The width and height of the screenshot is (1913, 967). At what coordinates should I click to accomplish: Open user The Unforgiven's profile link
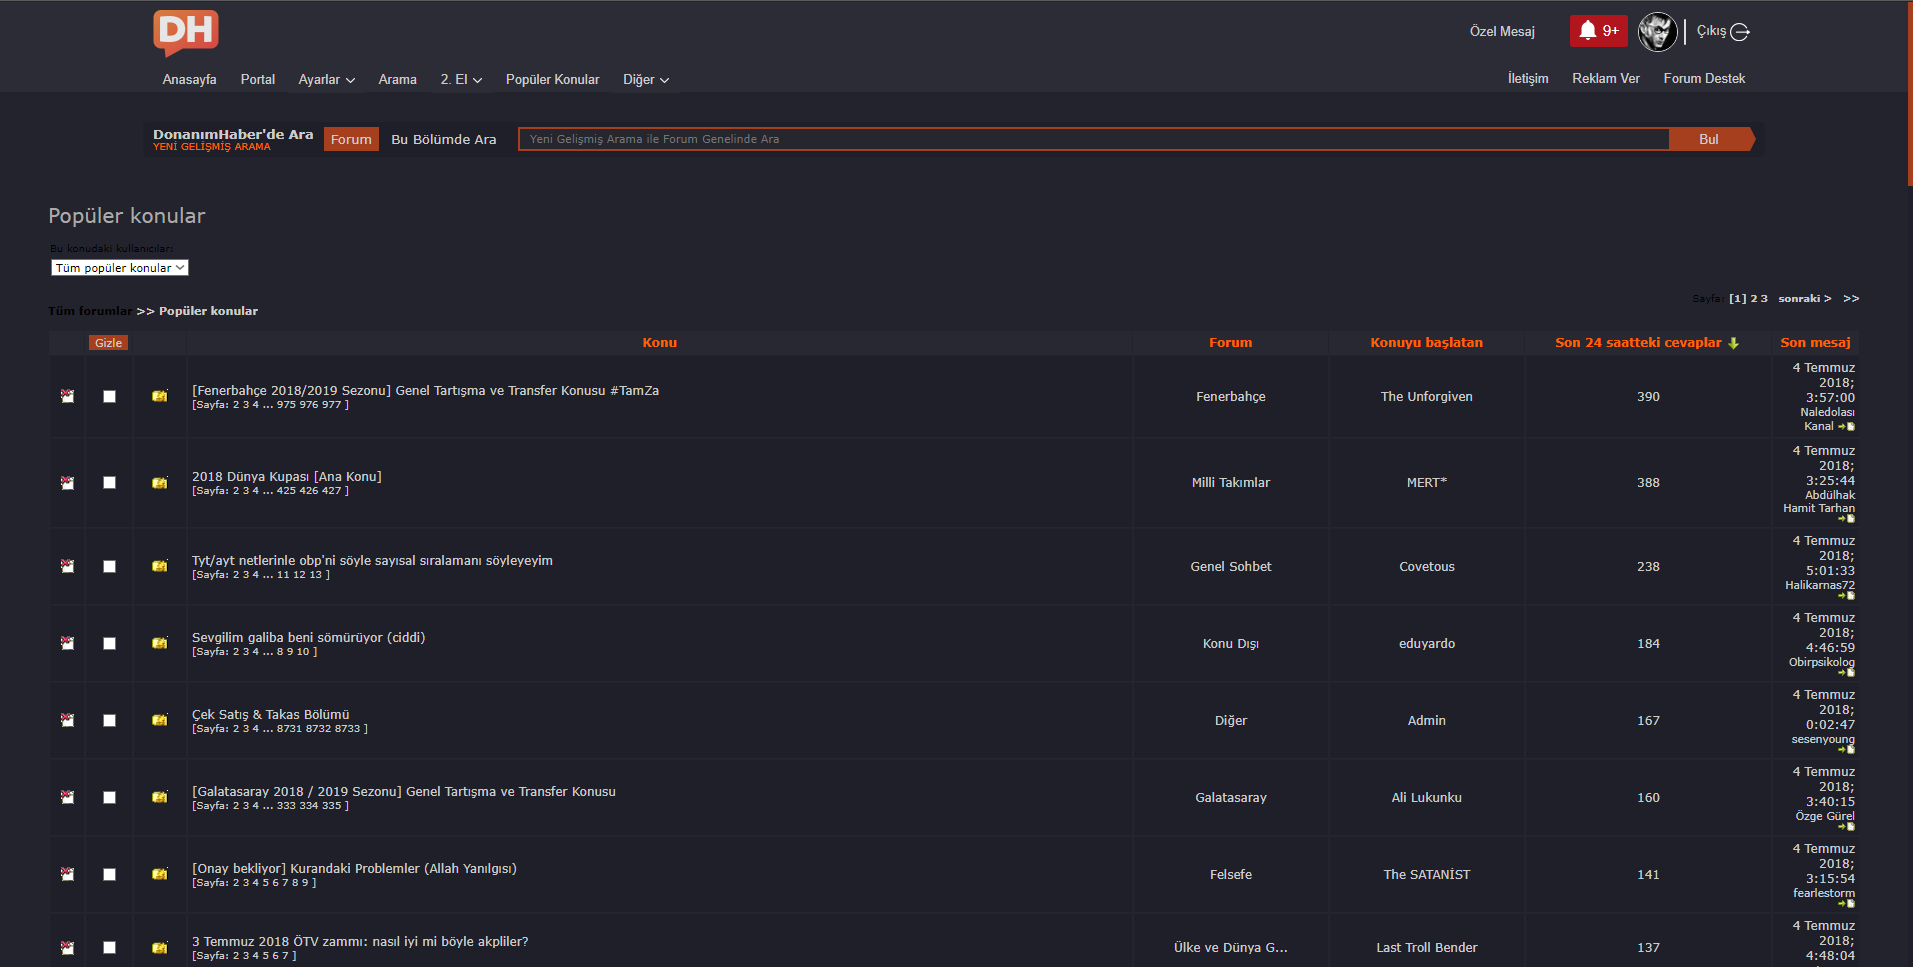tap(1426, 396)
